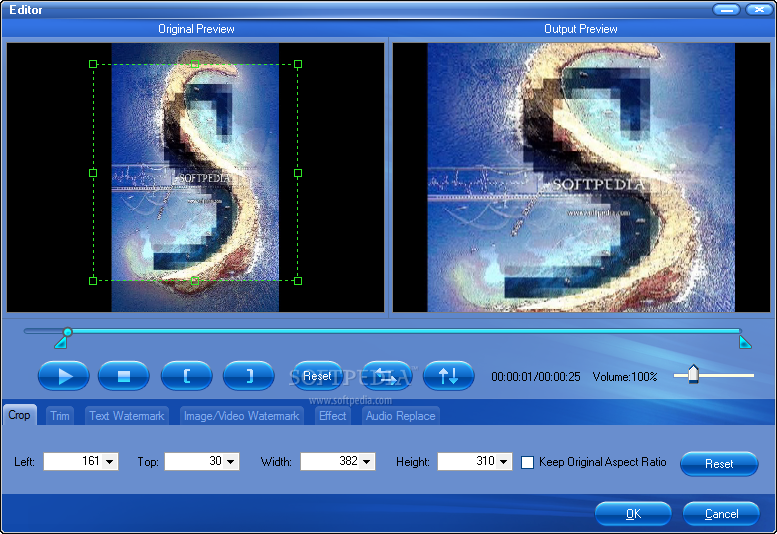Viewport: 777px width, 534px height.
Task: Flip the video vertically
Action: click(448, 376)
